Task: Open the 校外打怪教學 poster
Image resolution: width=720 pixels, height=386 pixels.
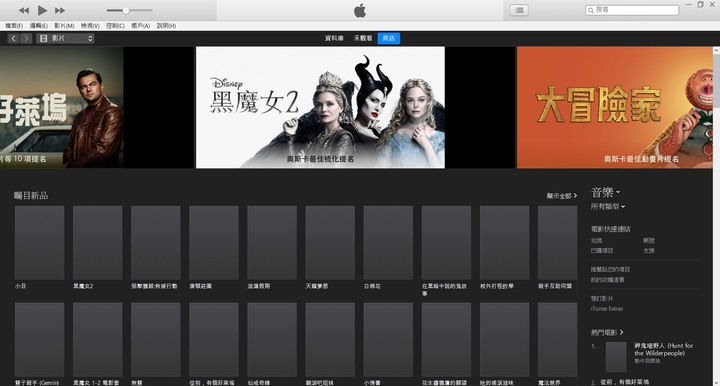Action: pos(505,243)
